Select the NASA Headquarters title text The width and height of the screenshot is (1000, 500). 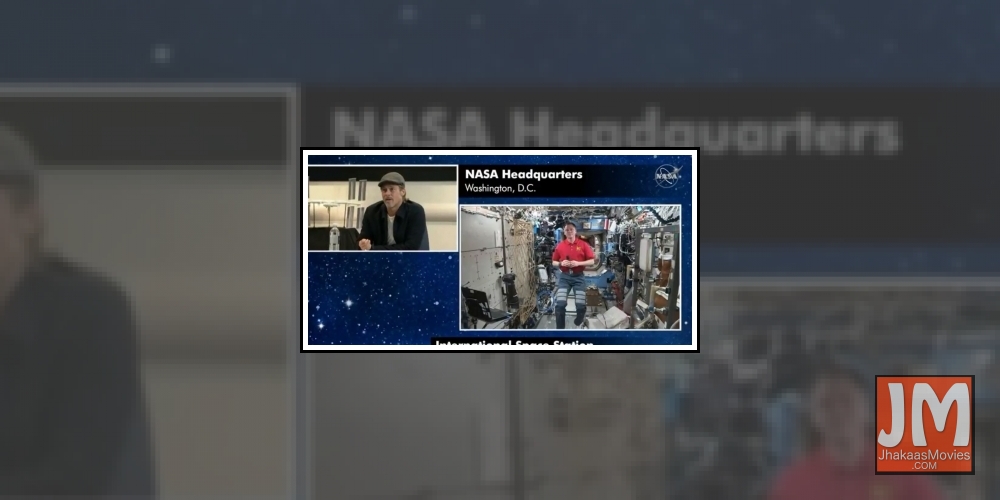click(x=523, y=174)
